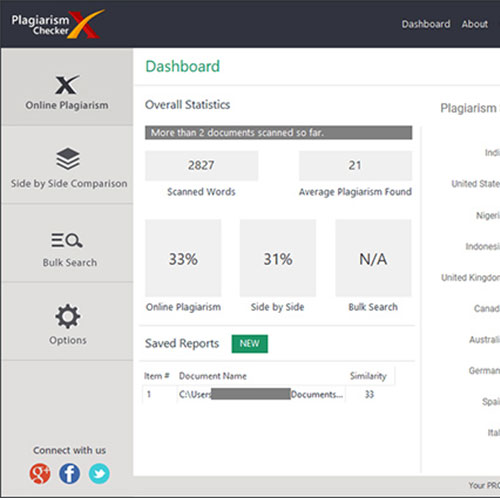Image resolution: width=500 pixels, height=500 pixels.
Task: Click Online Plagiarism label under 33%
Action: (183, 307)
